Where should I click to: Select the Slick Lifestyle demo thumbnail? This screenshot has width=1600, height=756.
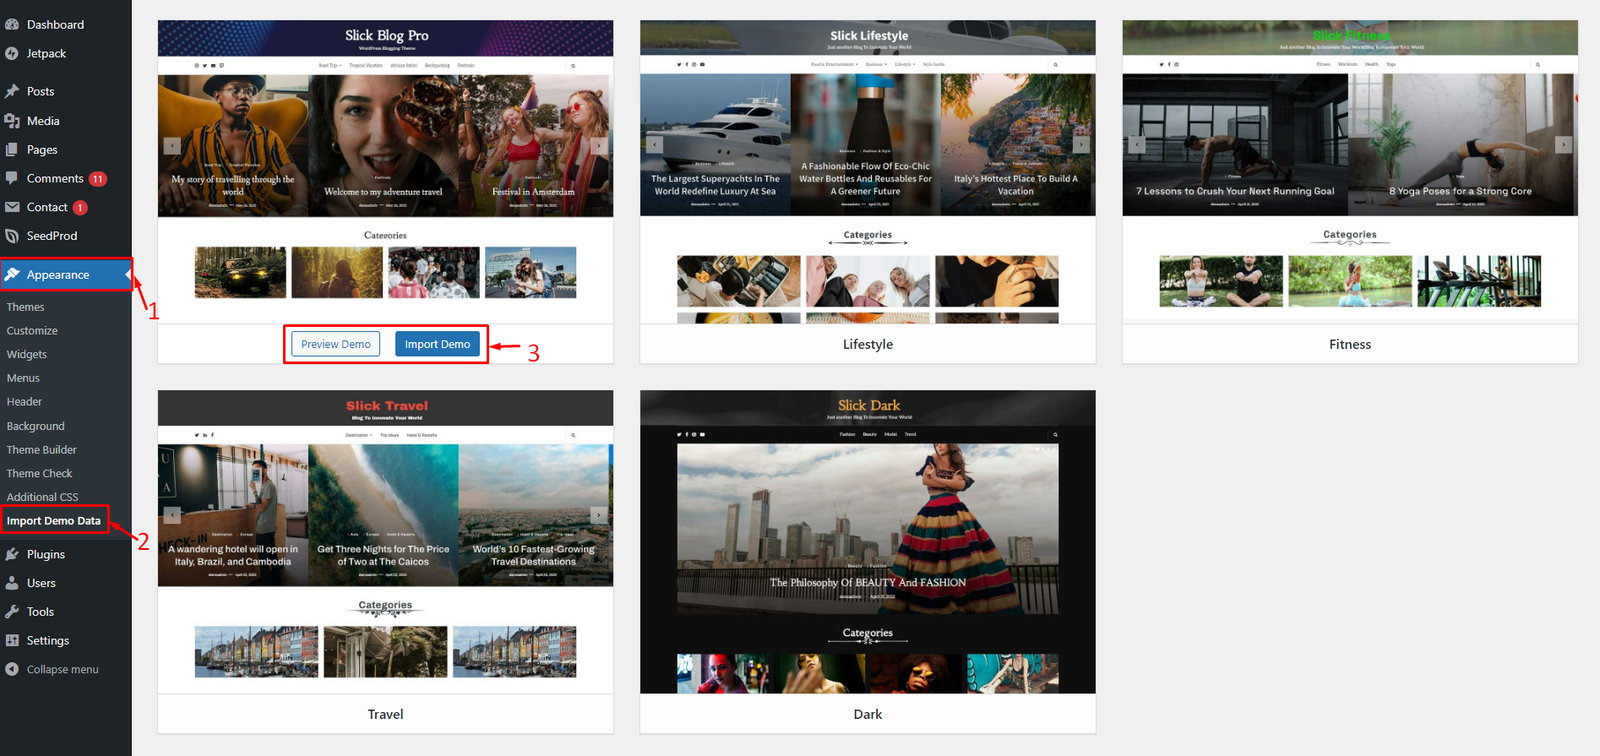868,172
